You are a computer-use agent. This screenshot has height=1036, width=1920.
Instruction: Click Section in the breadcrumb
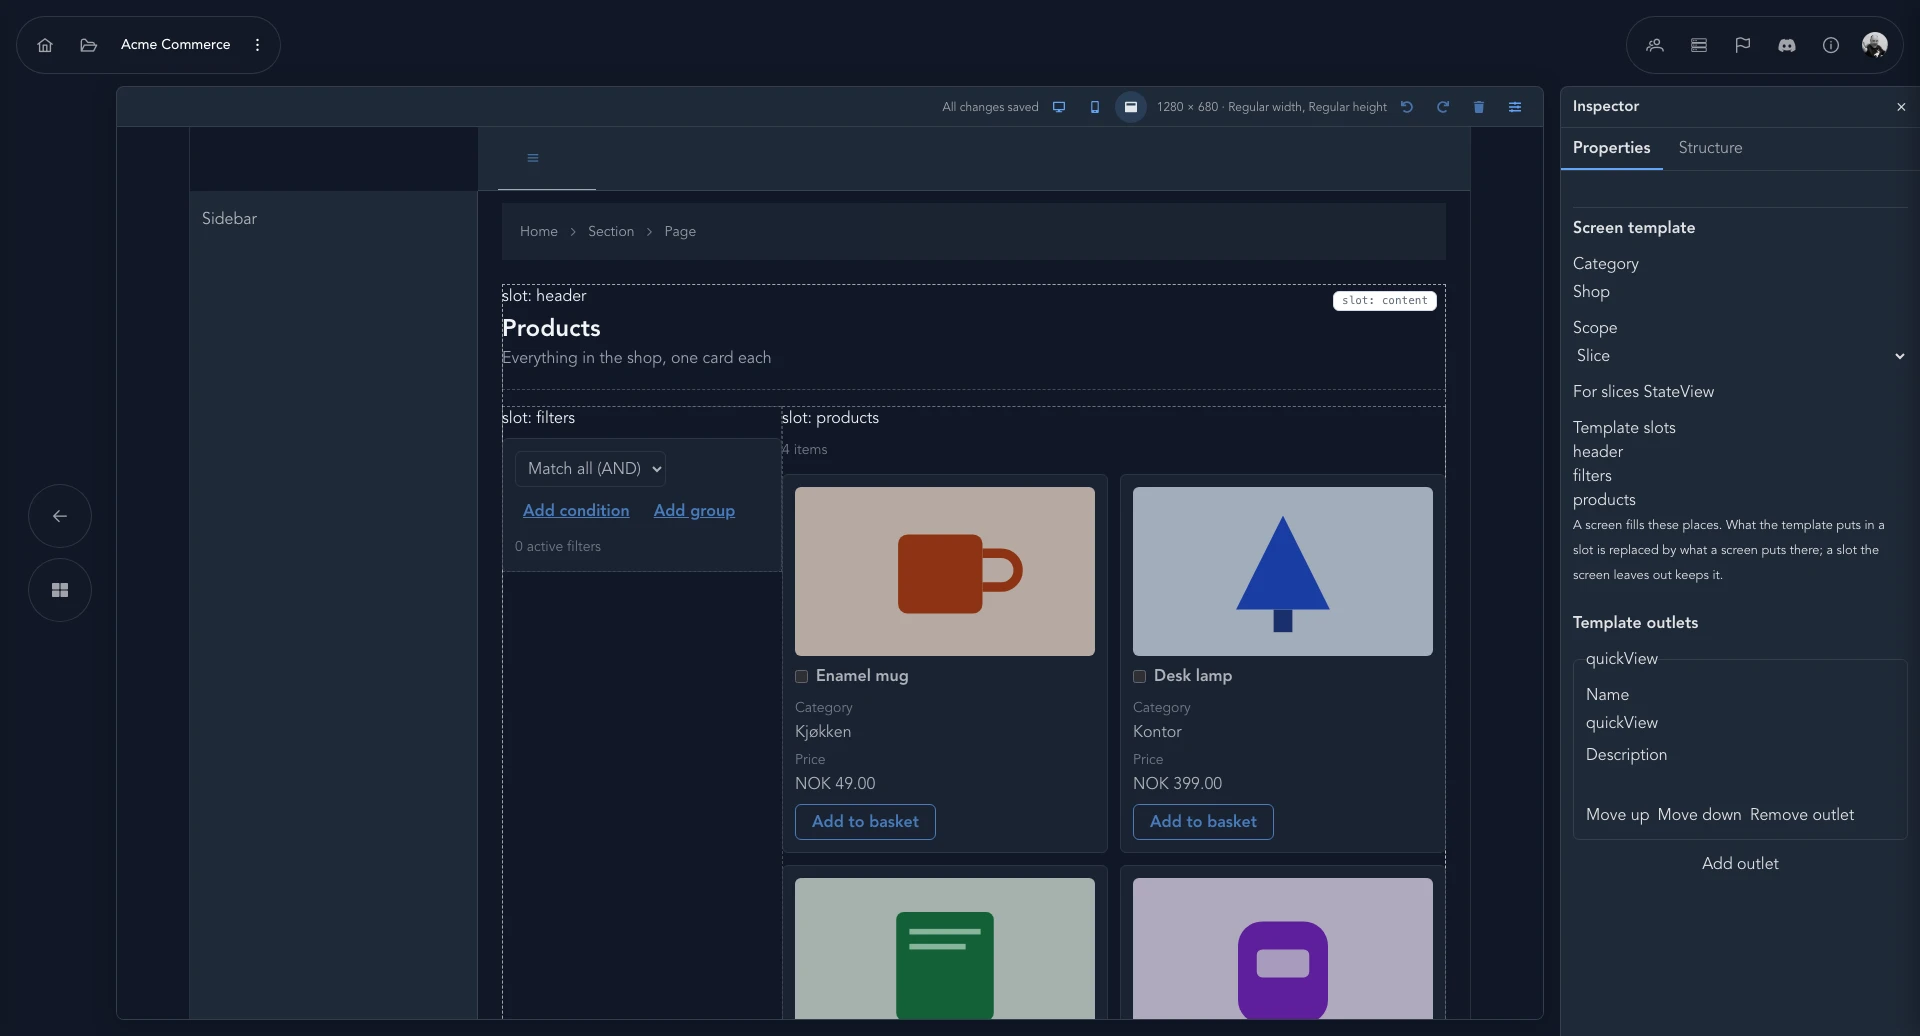pyautogui.click(x=611, y=232)
